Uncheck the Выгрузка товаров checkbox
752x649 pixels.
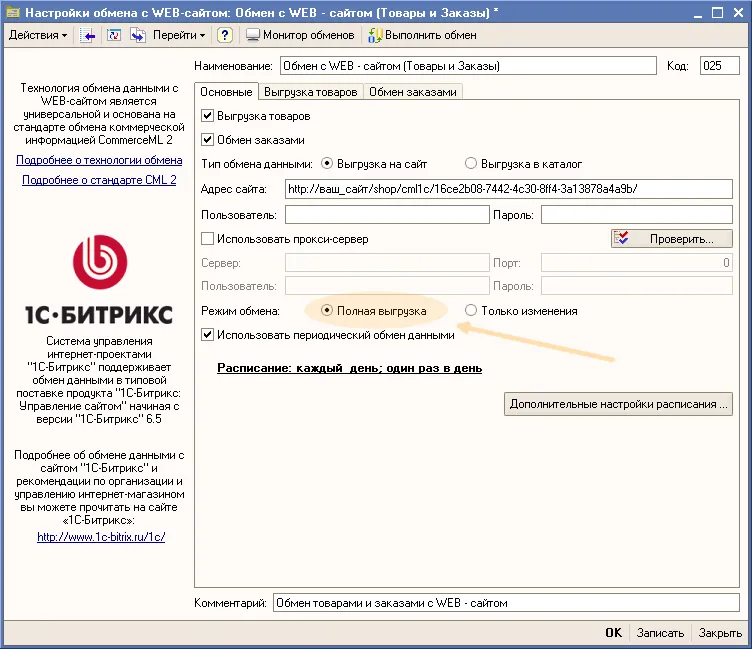[208, 116]
